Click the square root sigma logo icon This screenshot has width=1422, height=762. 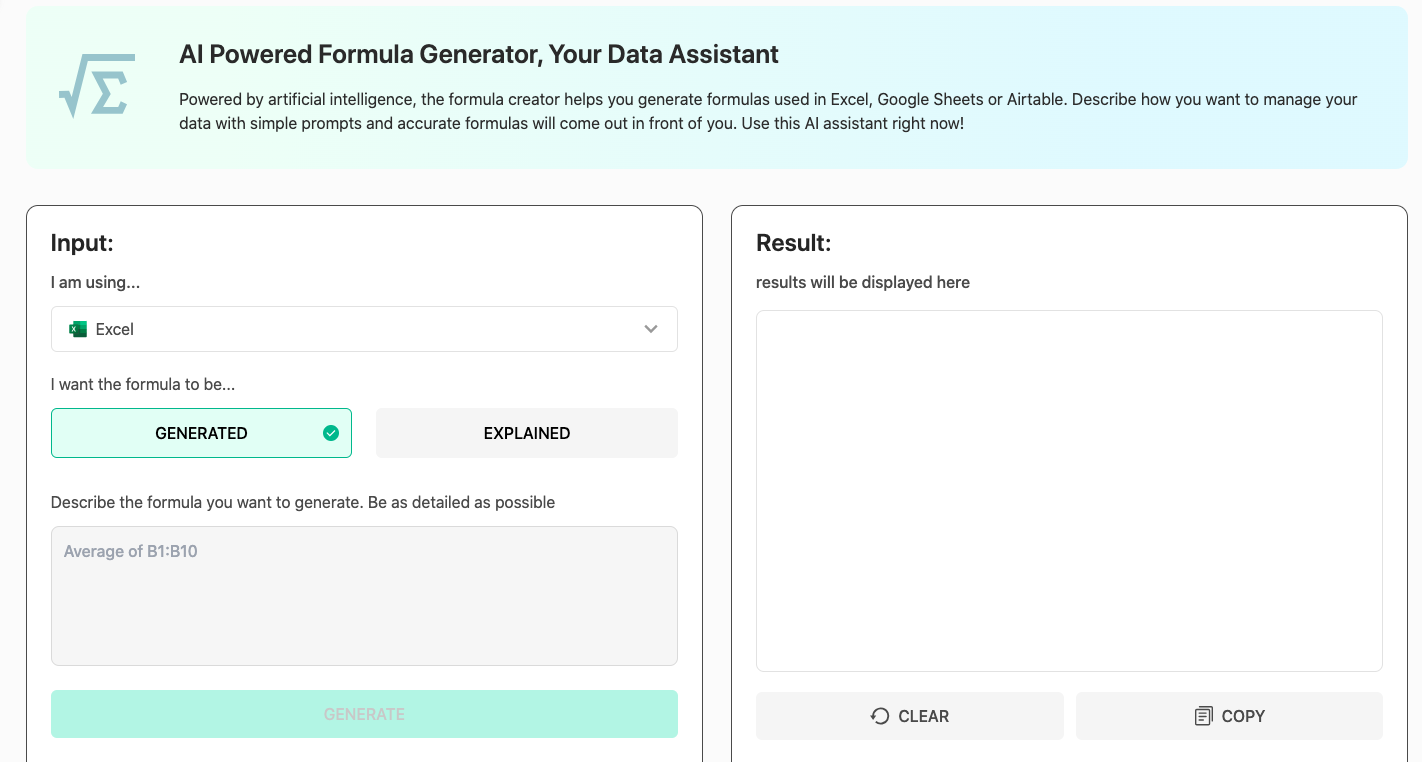[96, 85]
